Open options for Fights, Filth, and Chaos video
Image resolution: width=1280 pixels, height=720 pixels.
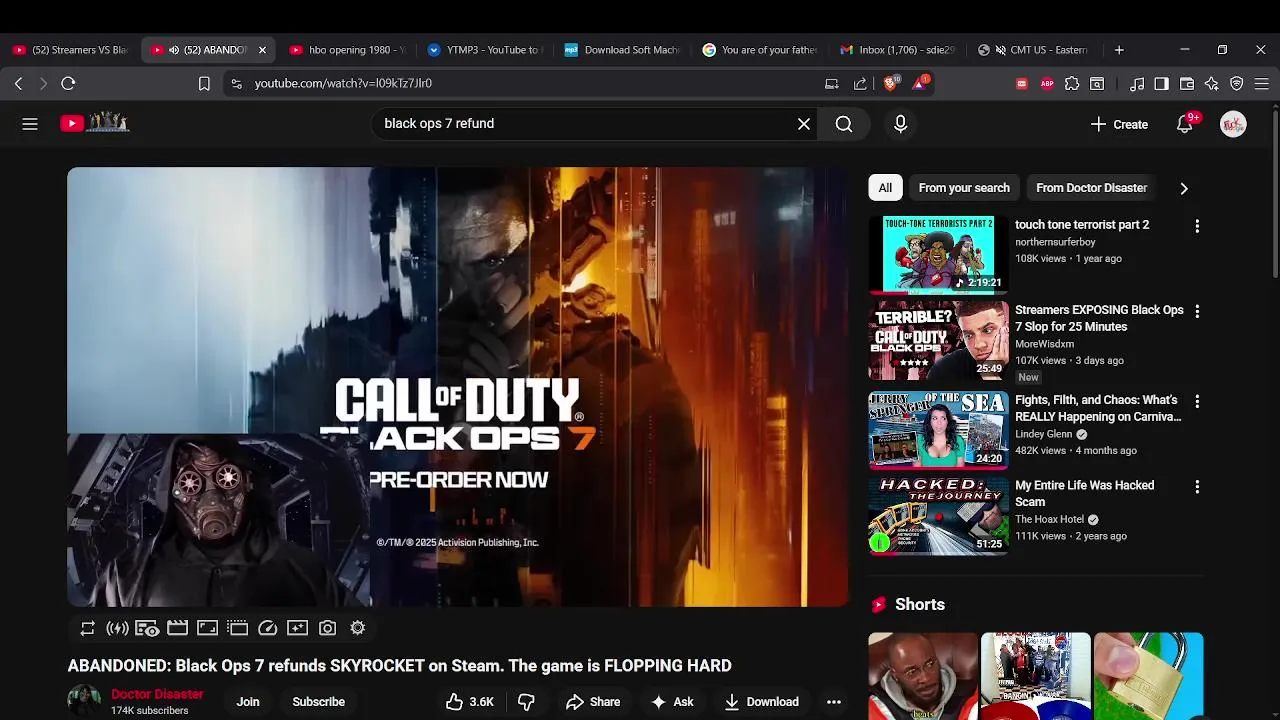1197,401
